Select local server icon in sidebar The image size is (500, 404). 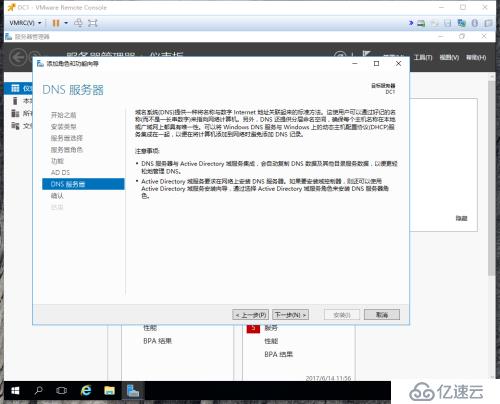15,101
